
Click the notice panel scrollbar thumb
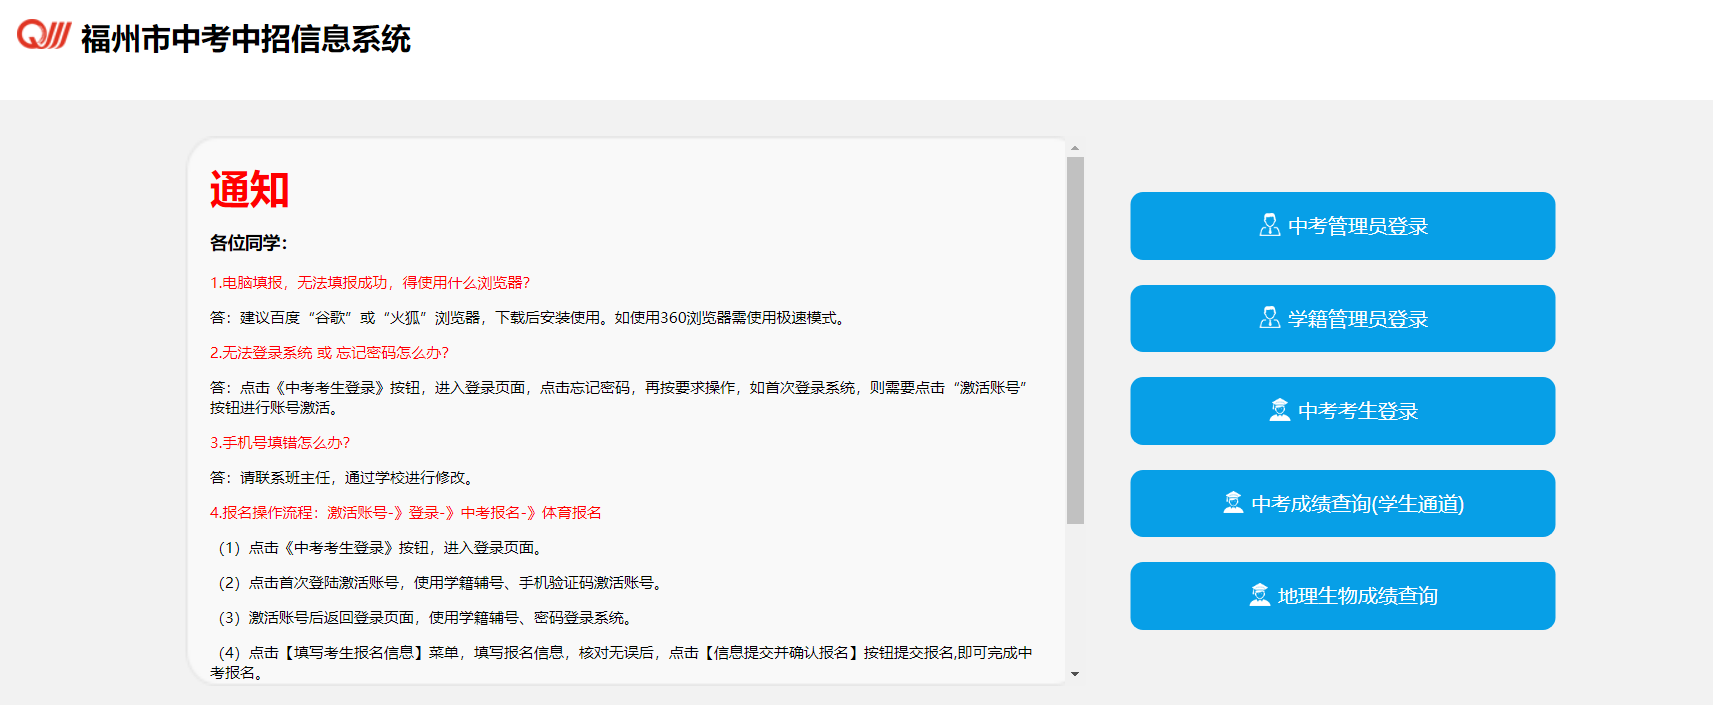coord(1075,340)
